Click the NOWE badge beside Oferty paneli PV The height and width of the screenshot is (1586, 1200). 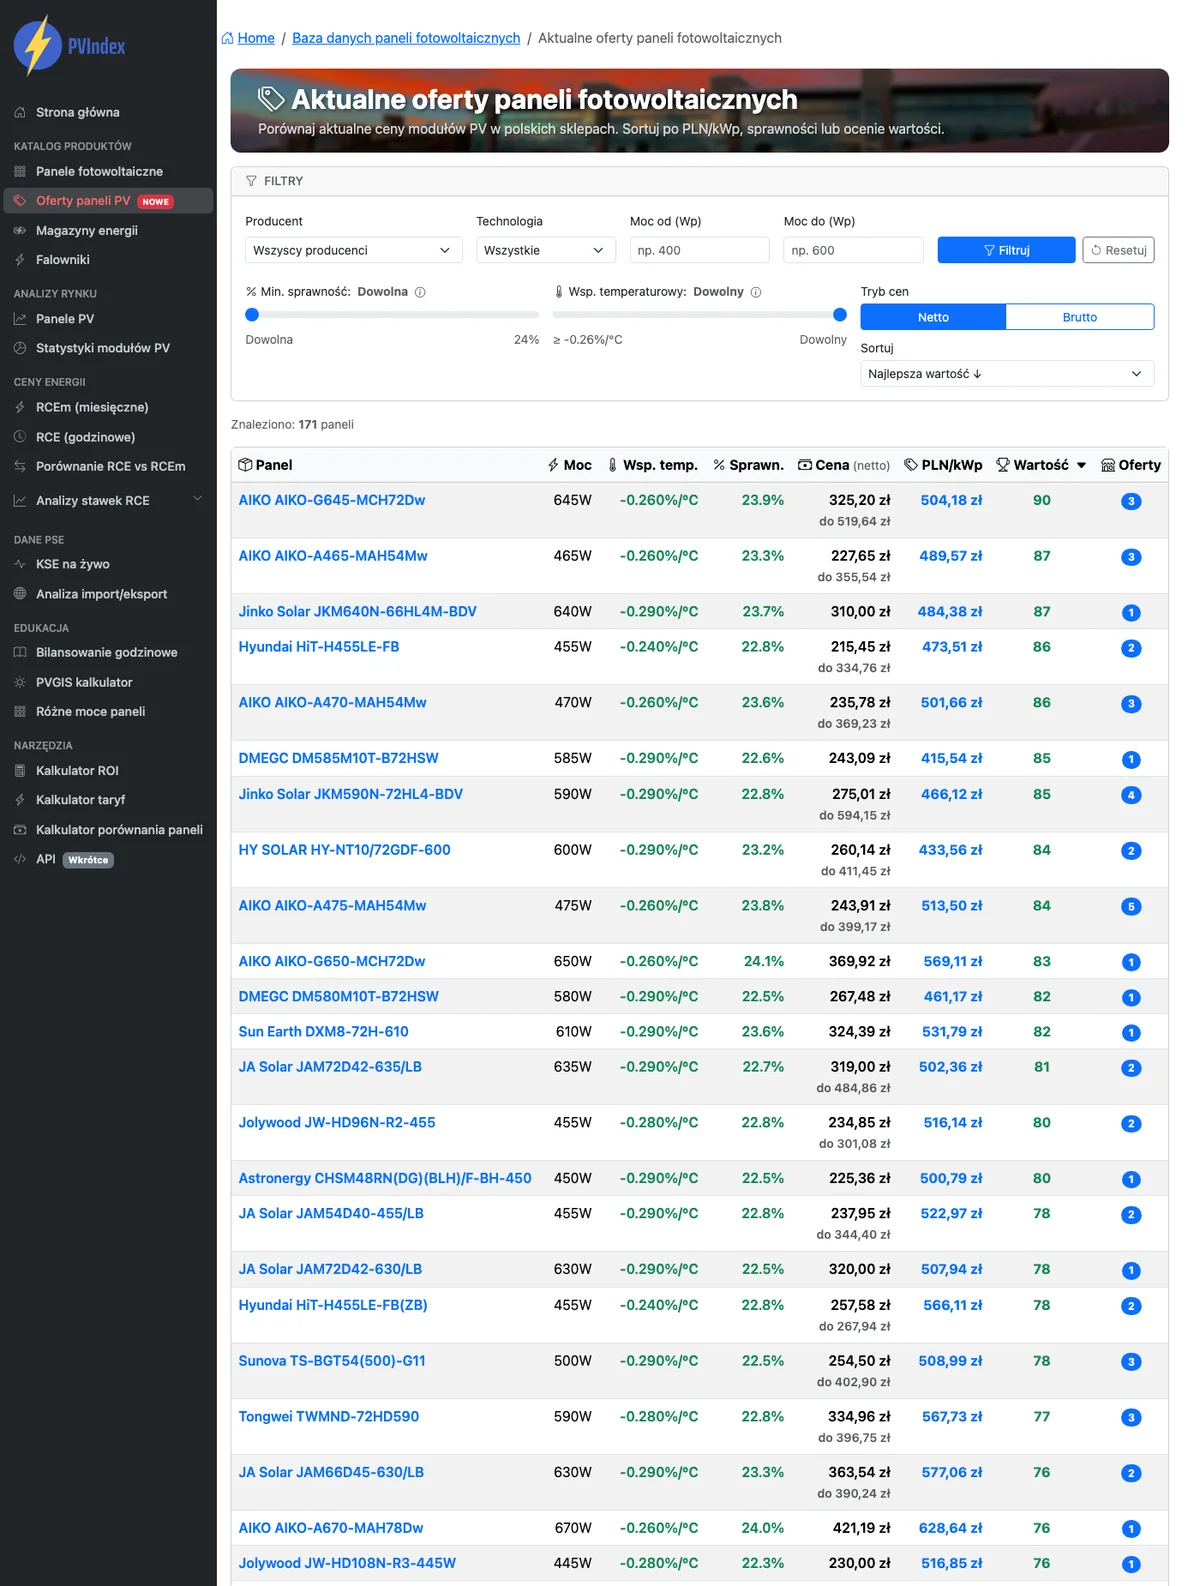point(155,202)
